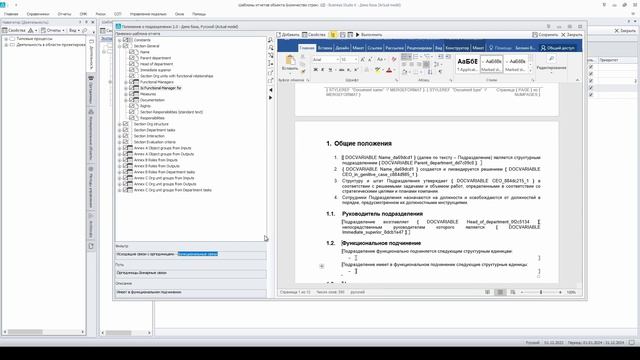Click Общий доступ share button
The width and height of the screenshot is (640, 360).
point(558,48)
